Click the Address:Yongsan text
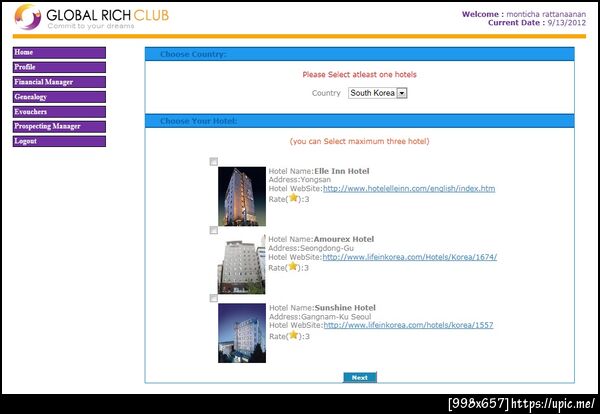Viewport: 600px width, 414px height. click(x=300, y=179)
